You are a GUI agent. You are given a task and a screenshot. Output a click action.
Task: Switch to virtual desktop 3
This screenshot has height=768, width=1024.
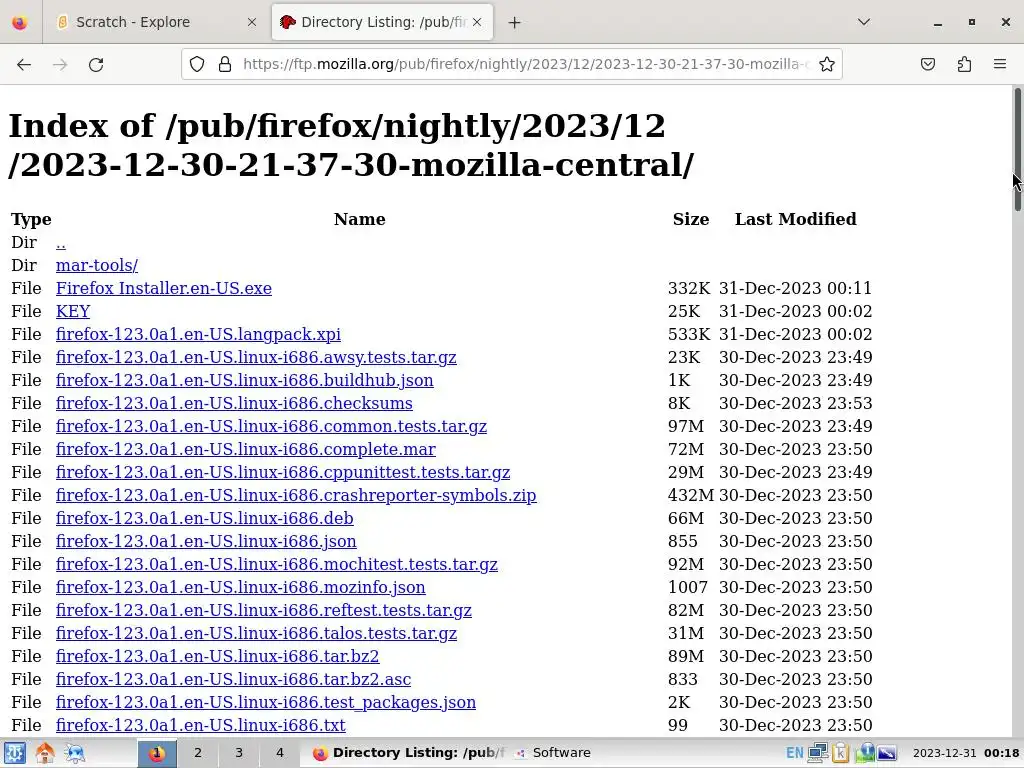pyautogui.click(x=239, y=753)
